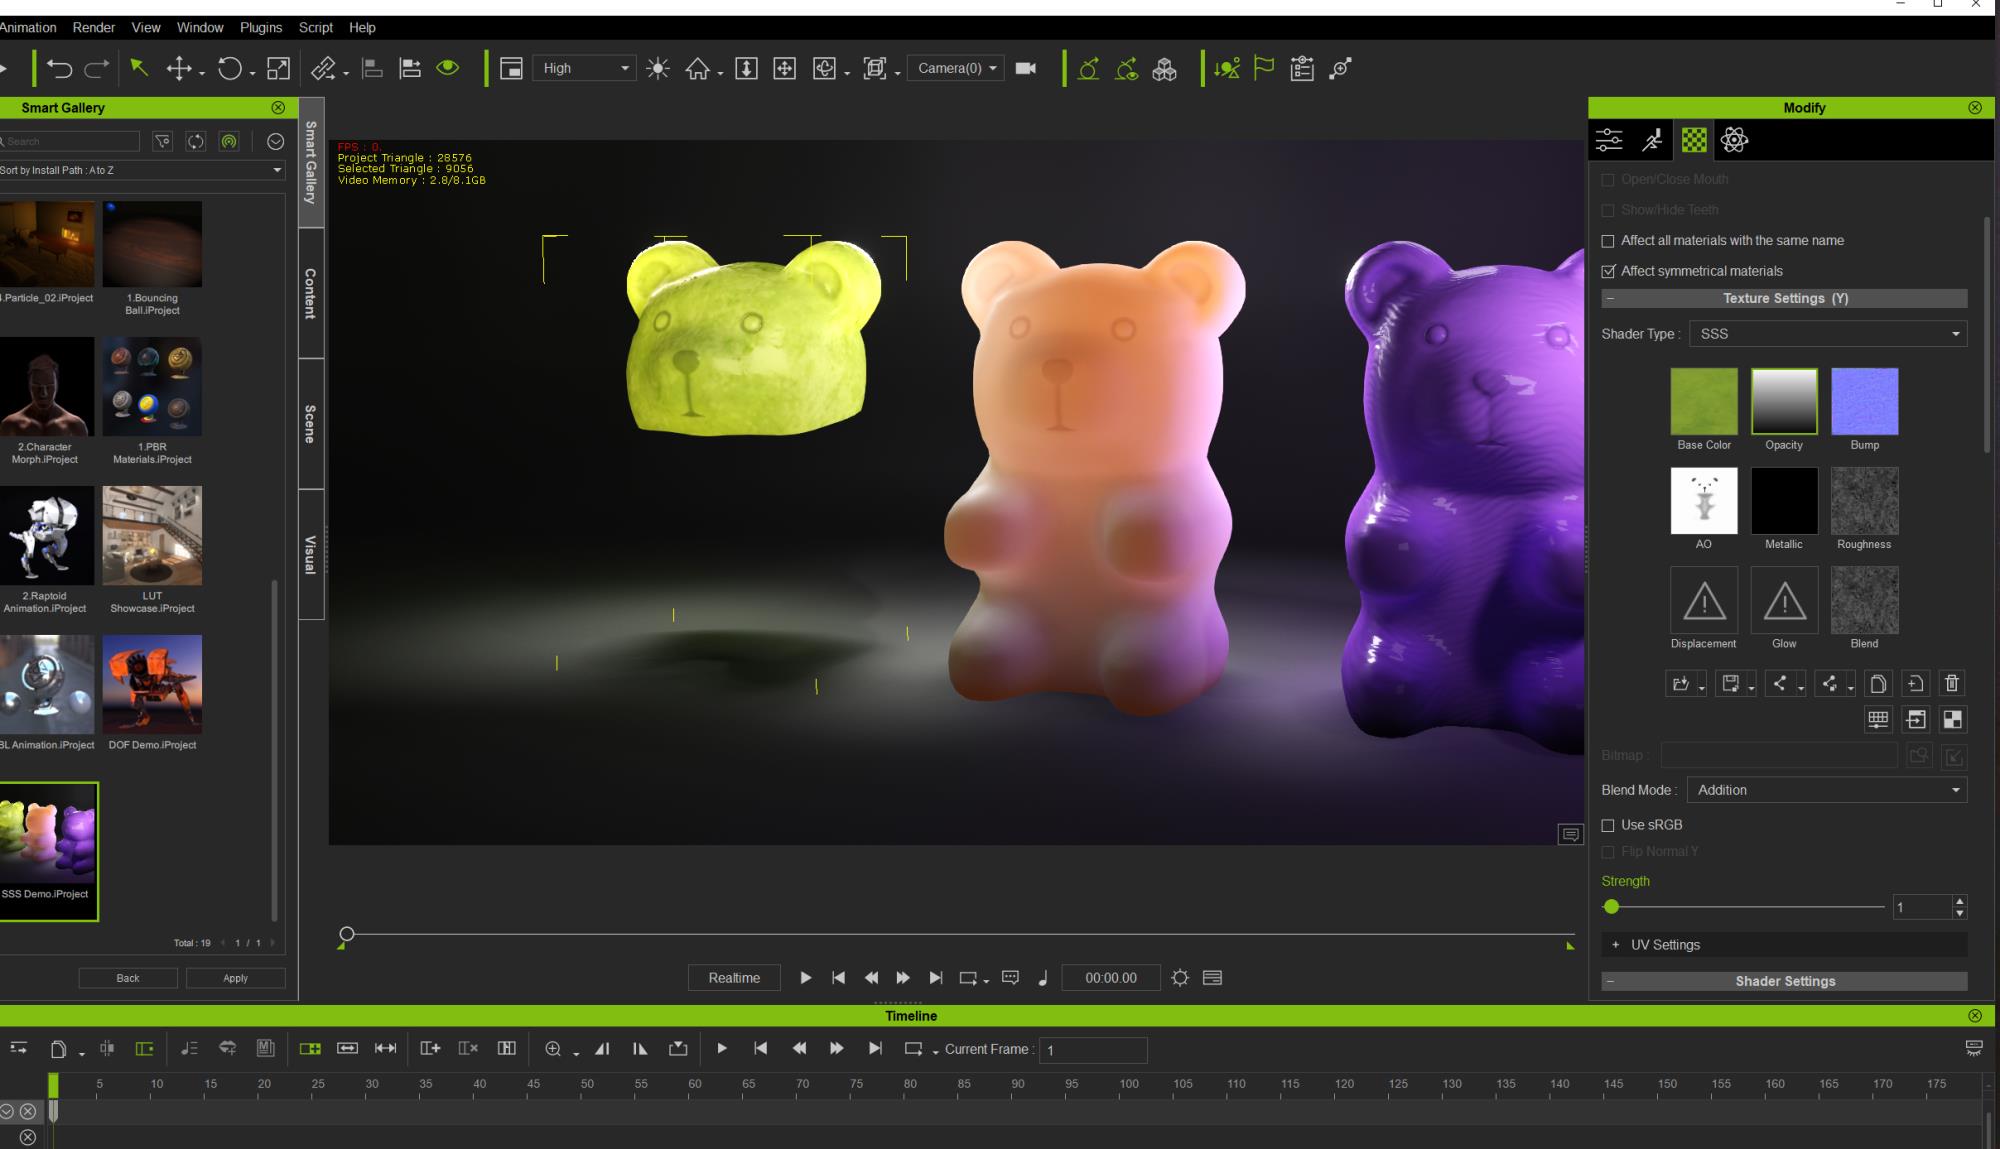Image resolution: width=2000 pixels, height=1149 pixels.
Task: Open the Help menu
Action: (362, 27)
